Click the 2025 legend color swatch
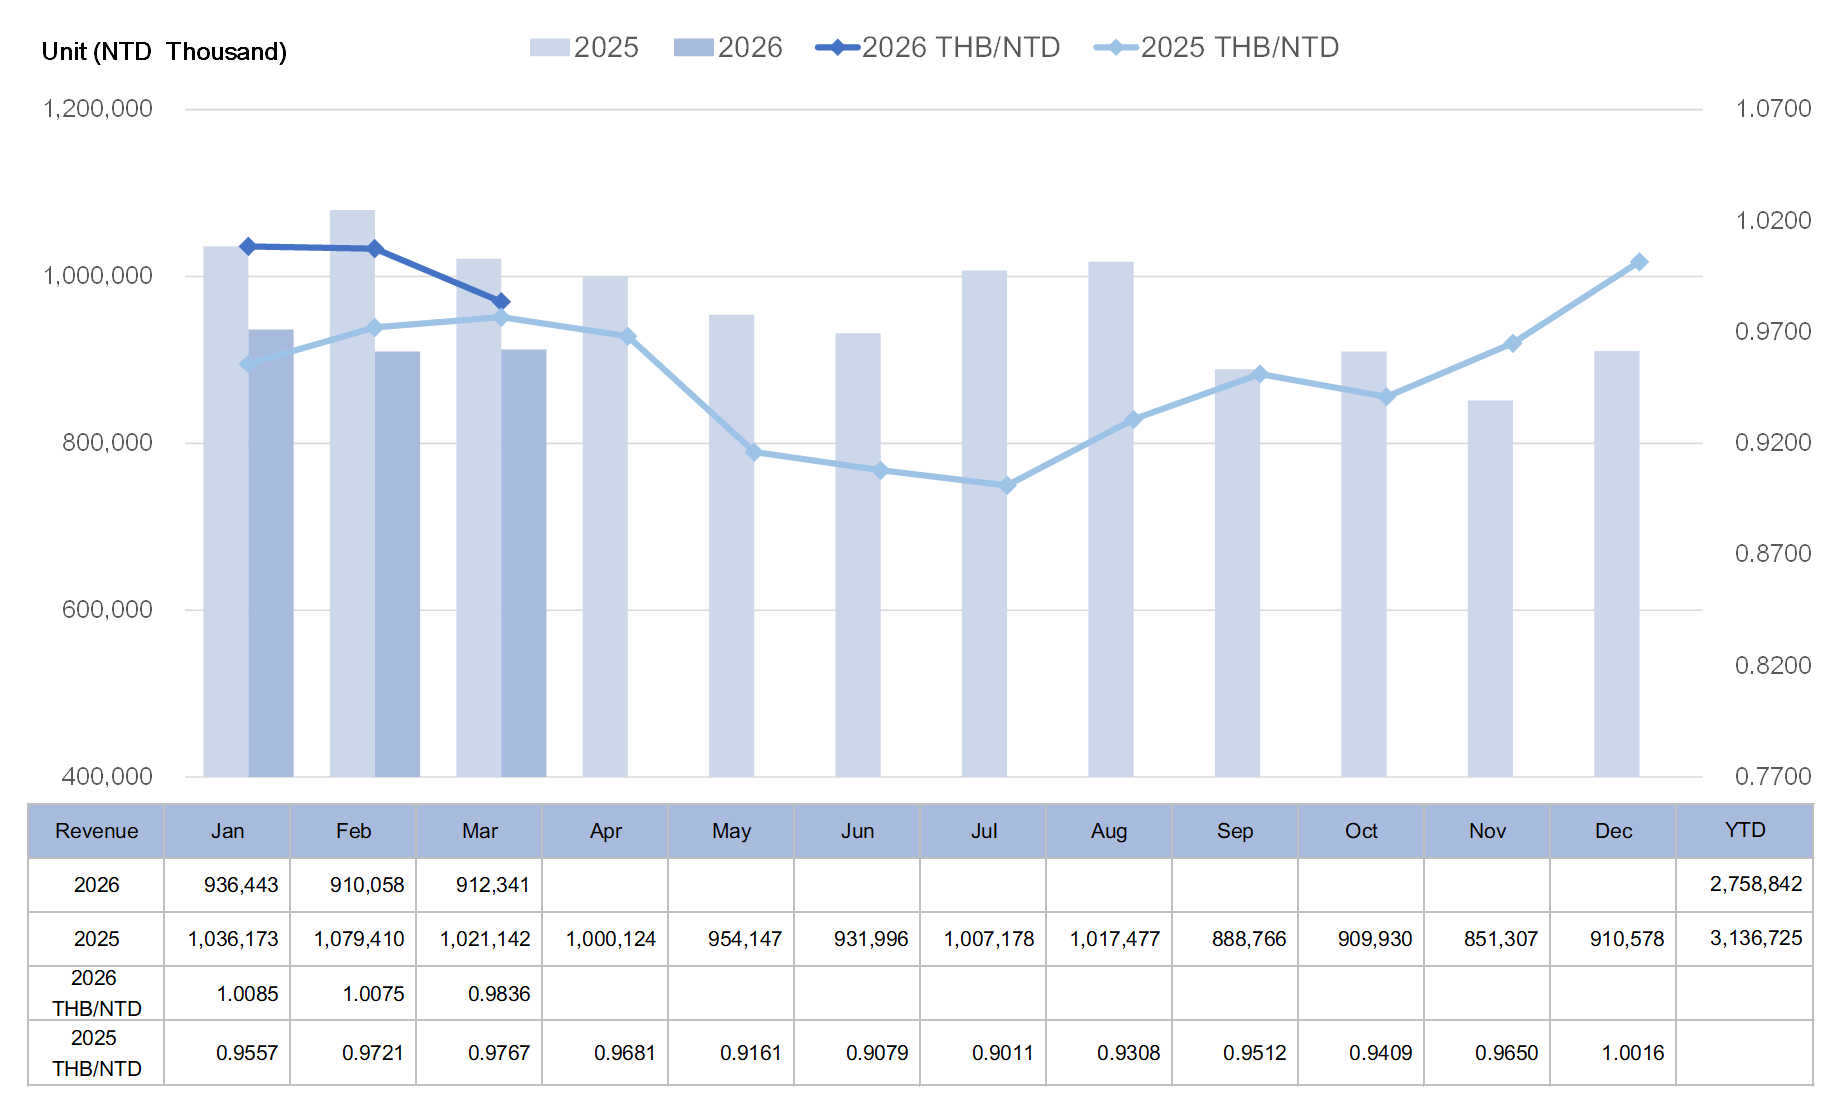 549,47
